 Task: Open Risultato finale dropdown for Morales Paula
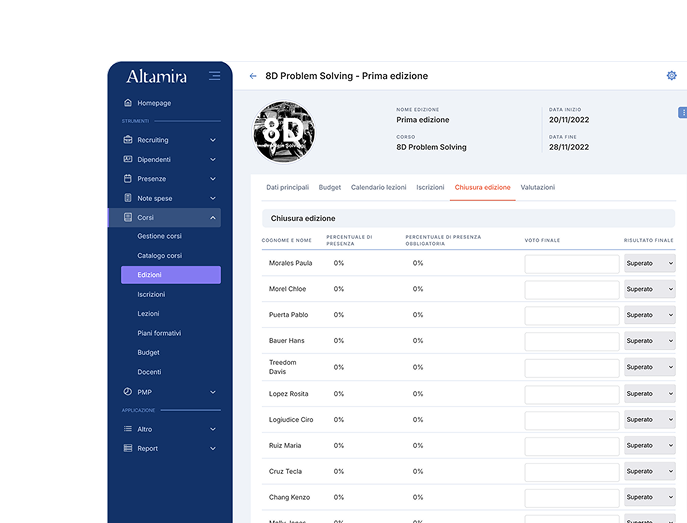pyautogui.click(x=649, y=263)
